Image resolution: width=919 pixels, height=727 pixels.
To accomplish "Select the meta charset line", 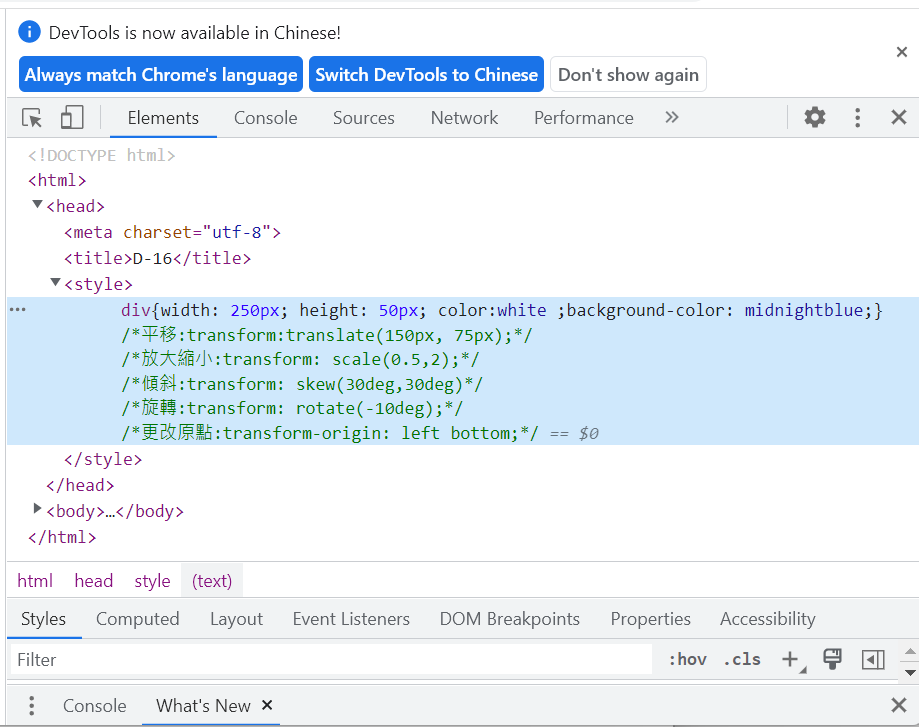I will pos(172,232).
